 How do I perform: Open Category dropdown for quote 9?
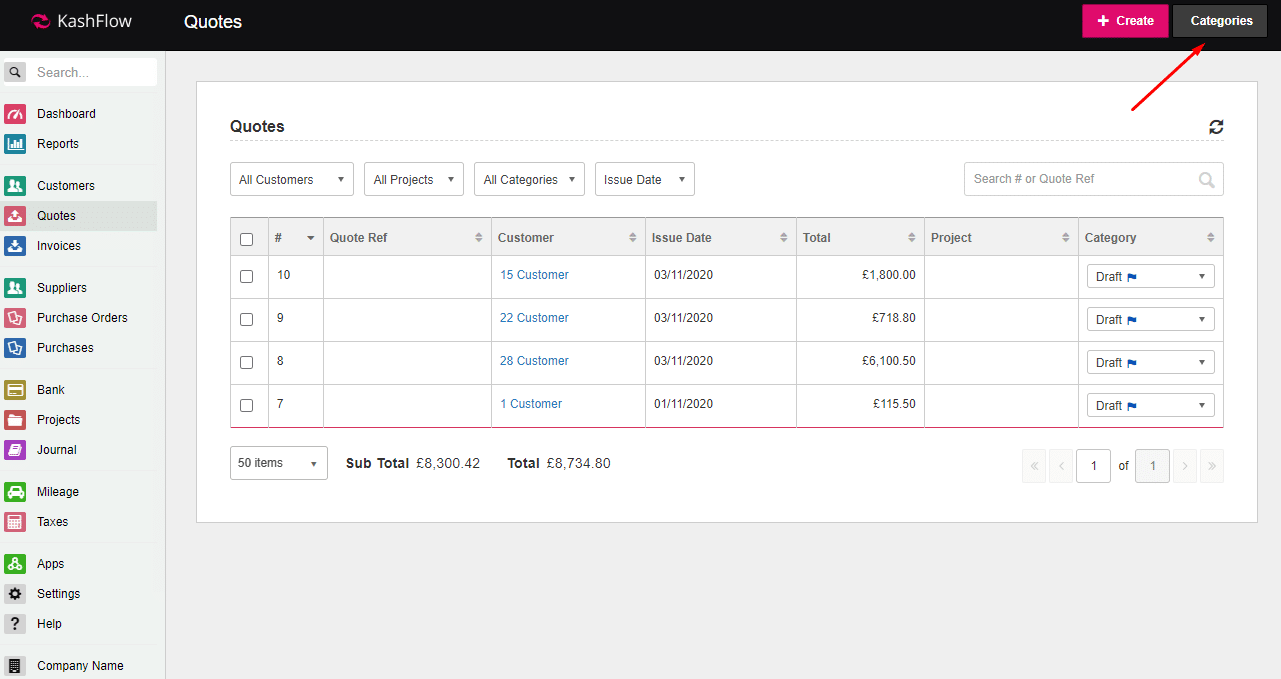tap(1150, 320)
